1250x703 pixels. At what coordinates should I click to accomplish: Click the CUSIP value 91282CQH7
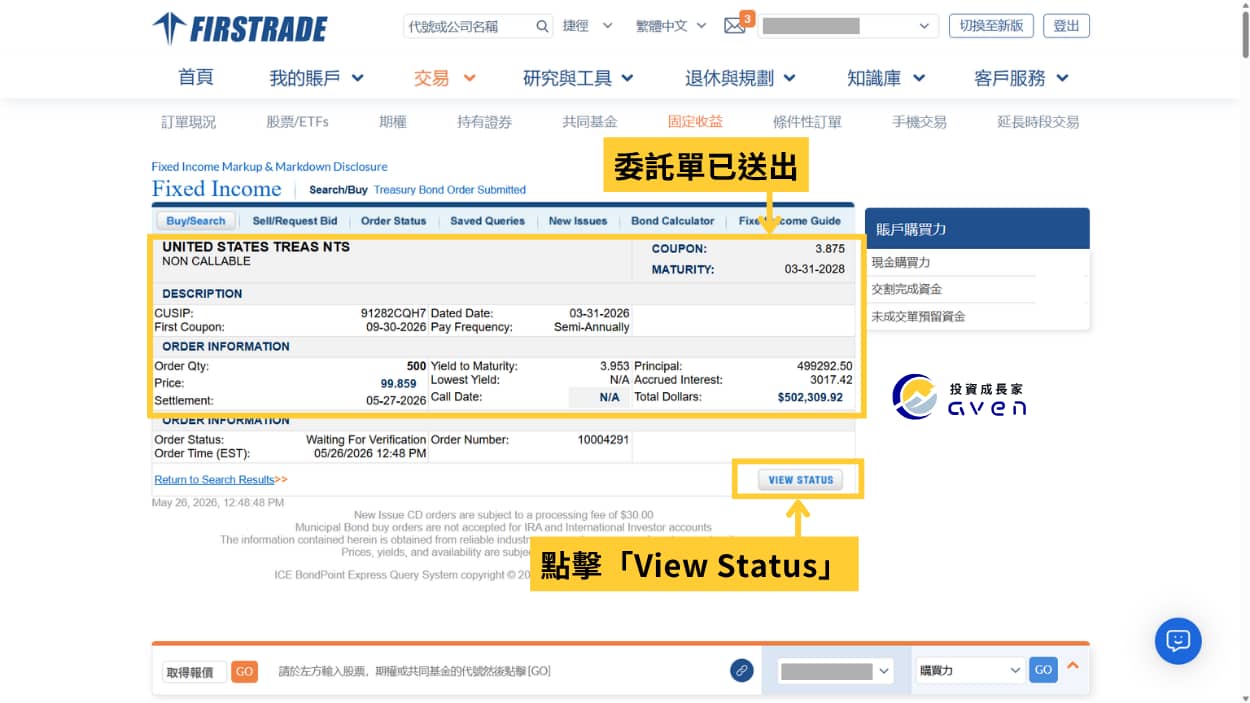tap(393, 313)
